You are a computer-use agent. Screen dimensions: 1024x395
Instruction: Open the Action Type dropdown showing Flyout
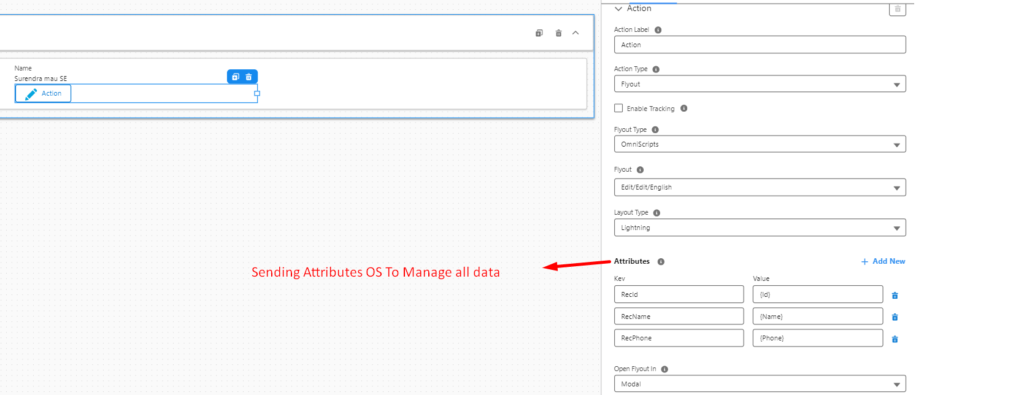tap(760, 84)
